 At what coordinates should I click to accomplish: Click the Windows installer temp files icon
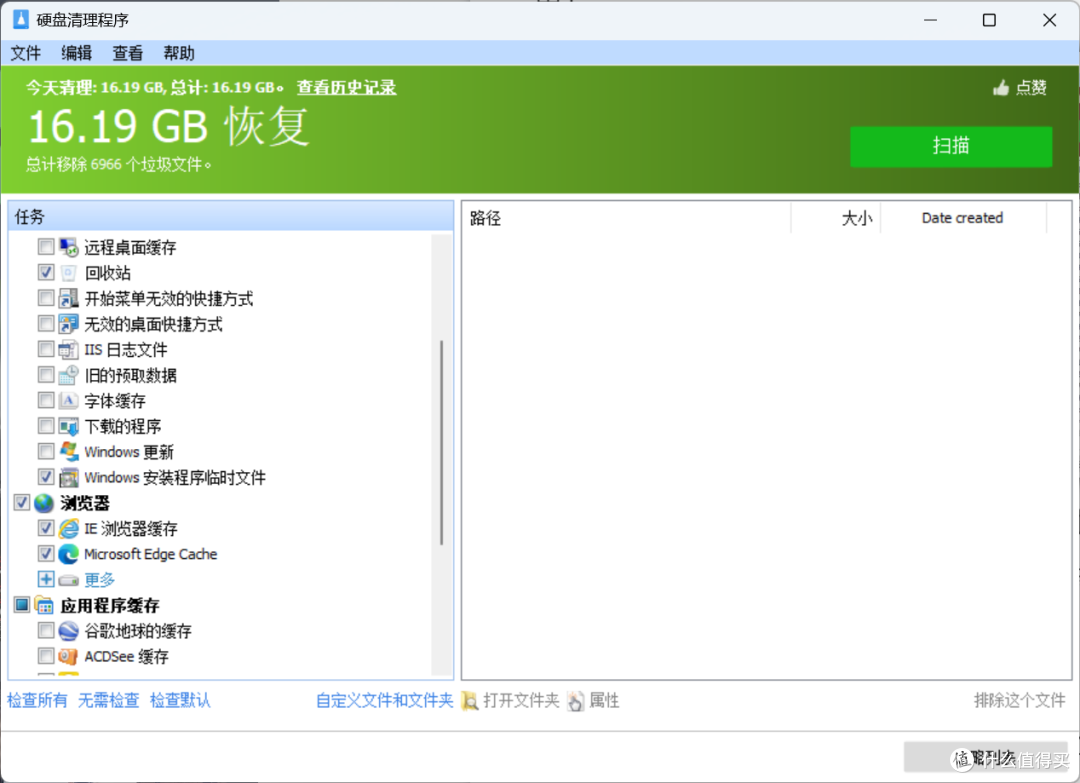coord(68,477)
